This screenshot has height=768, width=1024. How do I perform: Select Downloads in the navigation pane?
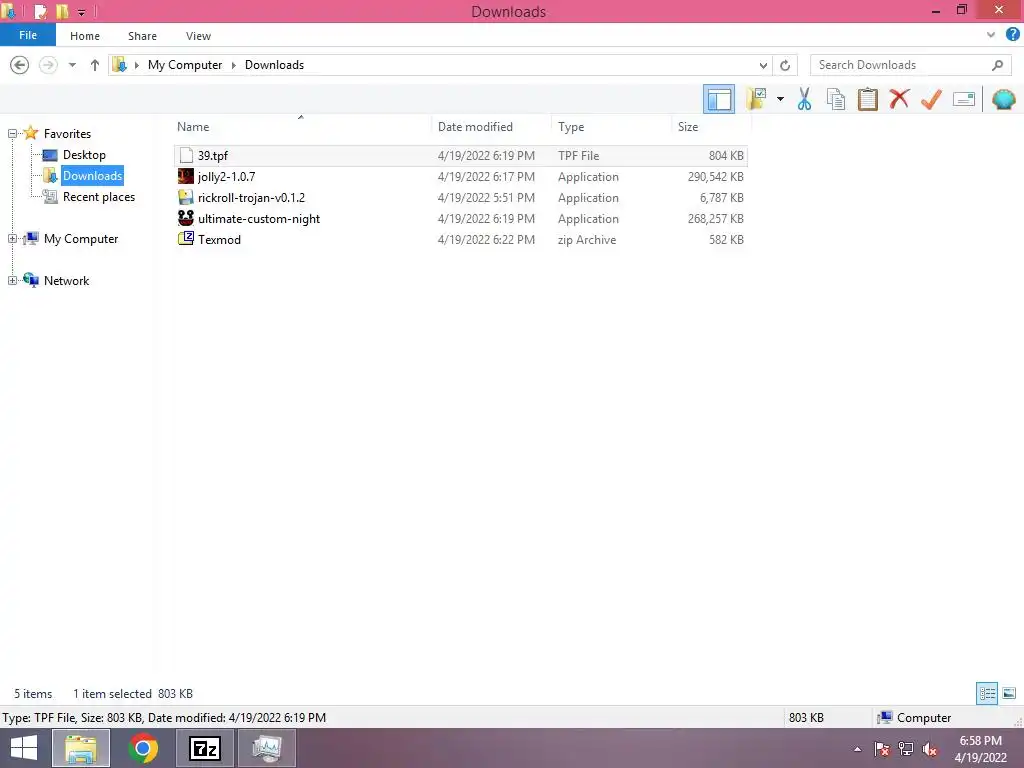point(92,176)
